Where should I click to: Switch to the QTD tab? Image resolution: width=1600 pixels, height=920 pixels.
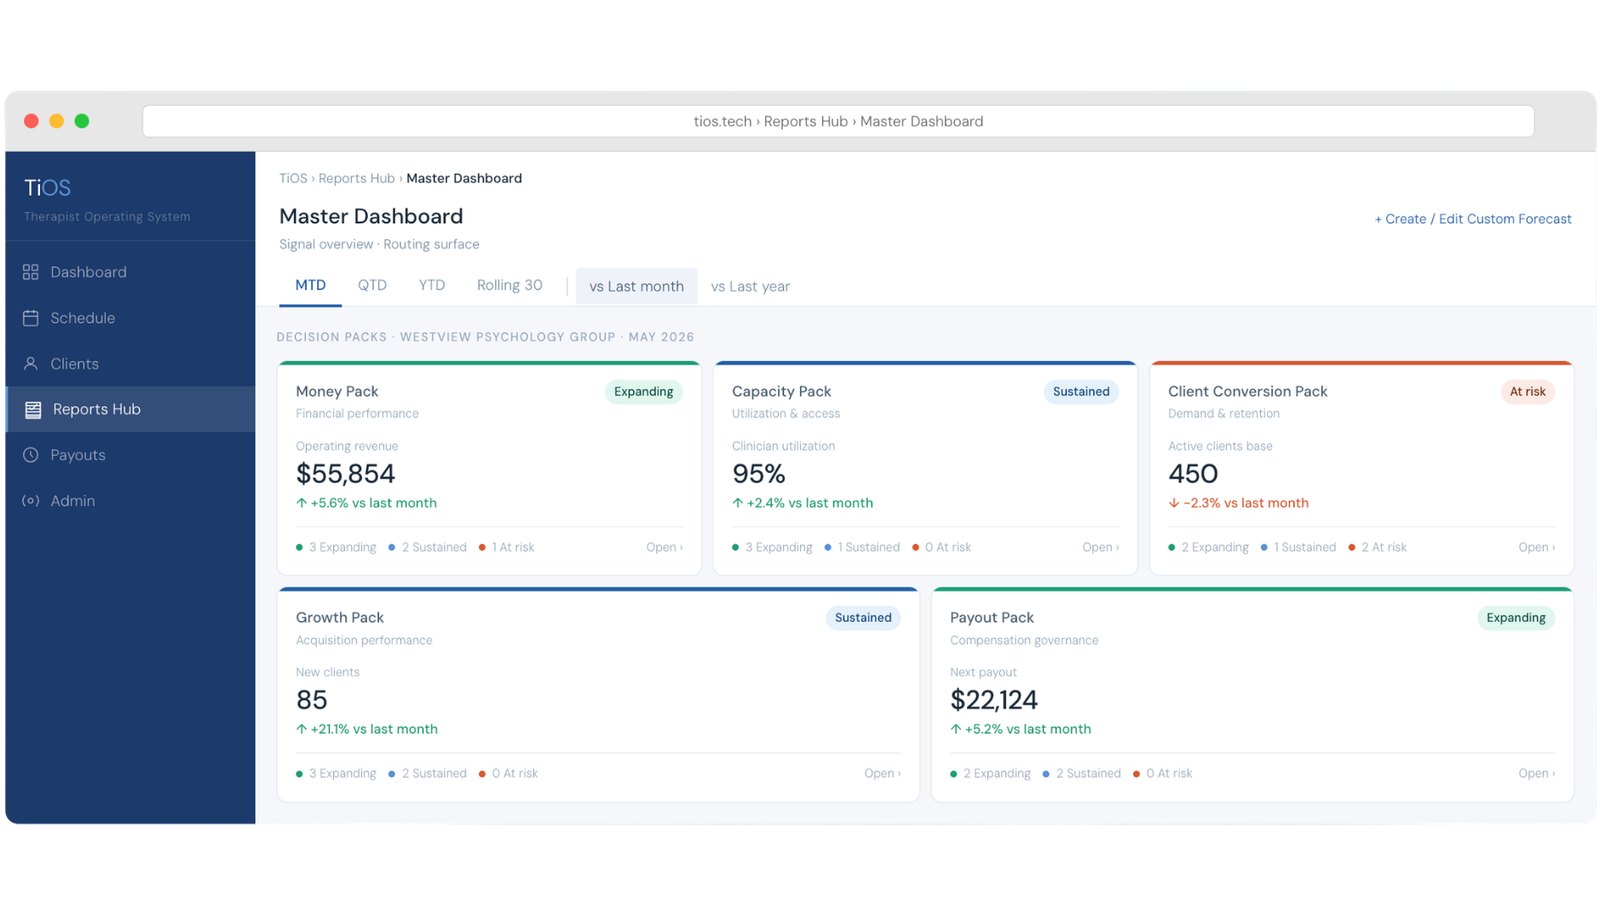pos(372,286)
